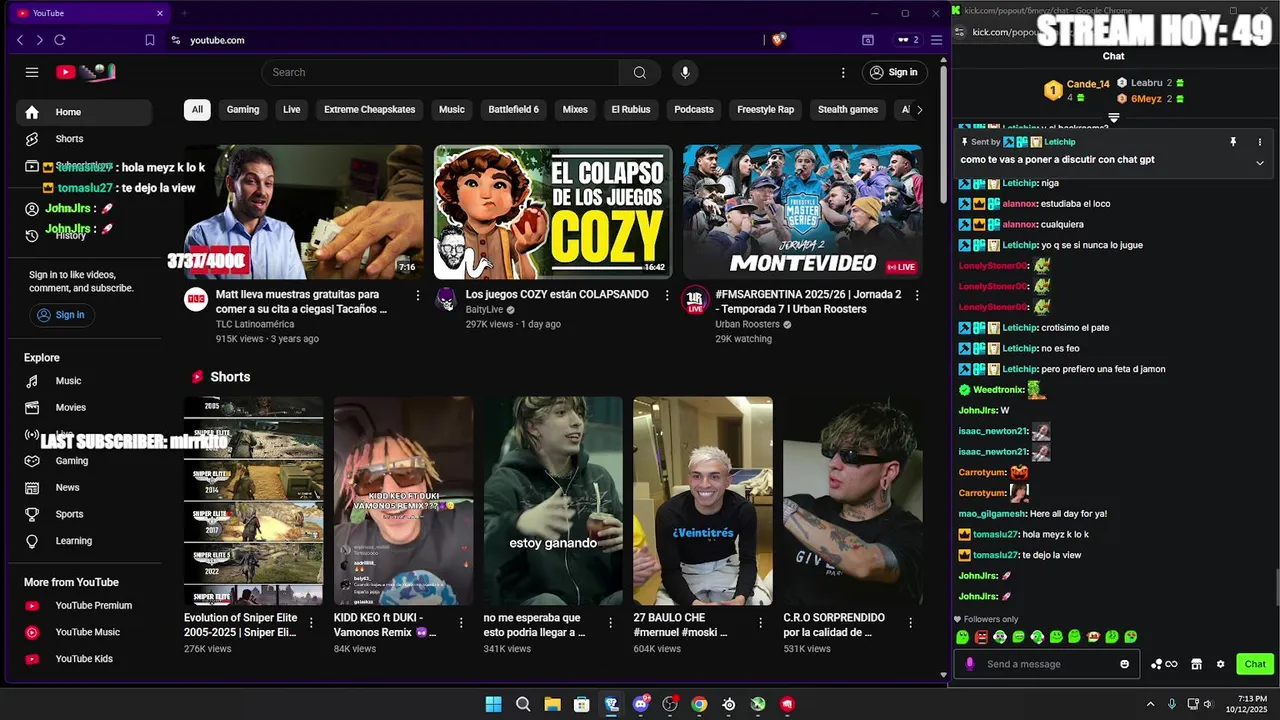Viewport: 1280px width, 720px height.
Task: Open options for the Sniper Elite short
Action: tap(311, 622)
